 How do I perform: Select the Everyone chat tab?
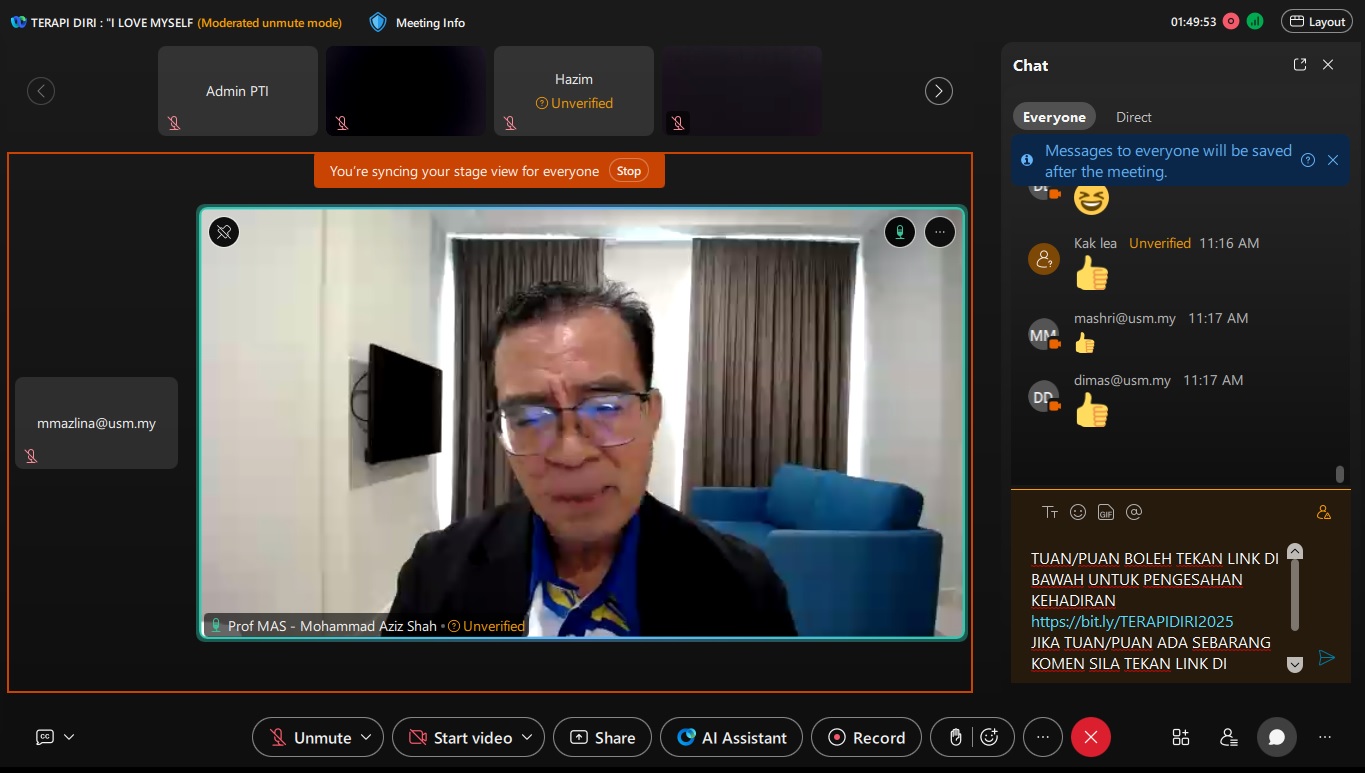(1053, 117)
